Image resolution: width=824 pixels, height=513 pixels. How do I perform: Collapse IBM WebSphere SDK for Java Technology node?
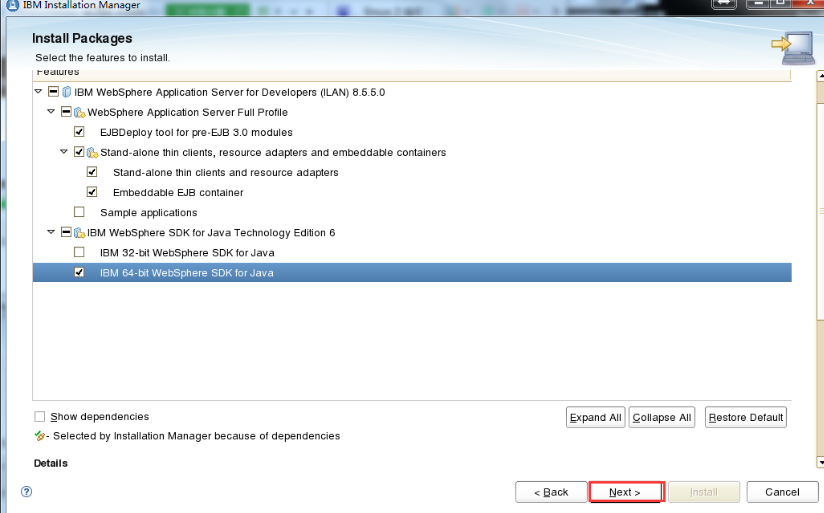(x=51, y=232)
